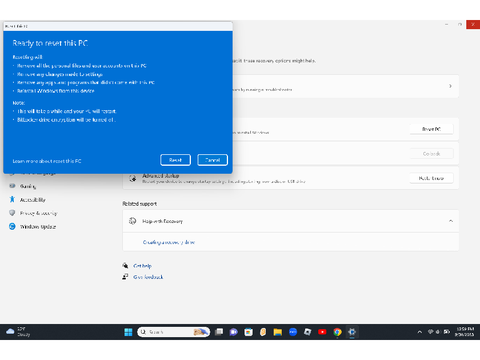Select Gaming in the Settings sidebar

28,186
